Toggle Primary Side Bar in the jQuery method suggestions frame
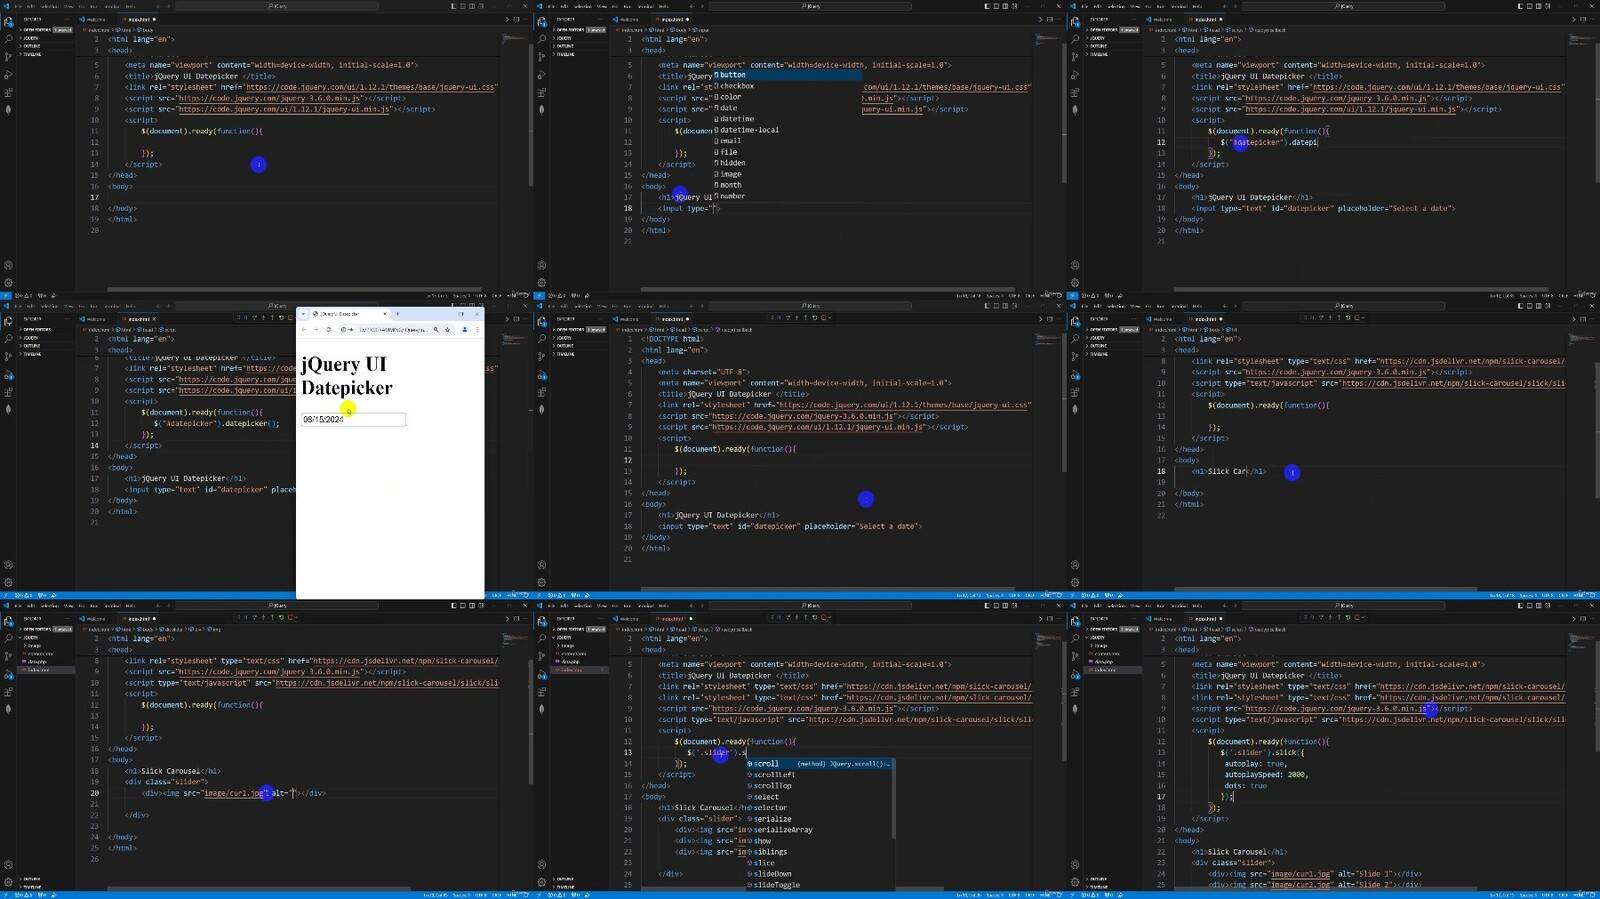The height and width of the screenshot is (899, 1600). tap(986, 605)
